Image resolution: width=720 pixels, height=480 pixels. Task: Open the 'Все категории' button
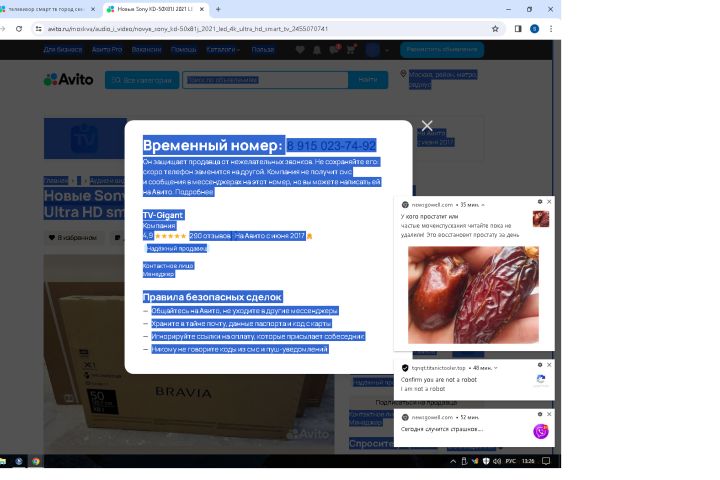[142, 80]
